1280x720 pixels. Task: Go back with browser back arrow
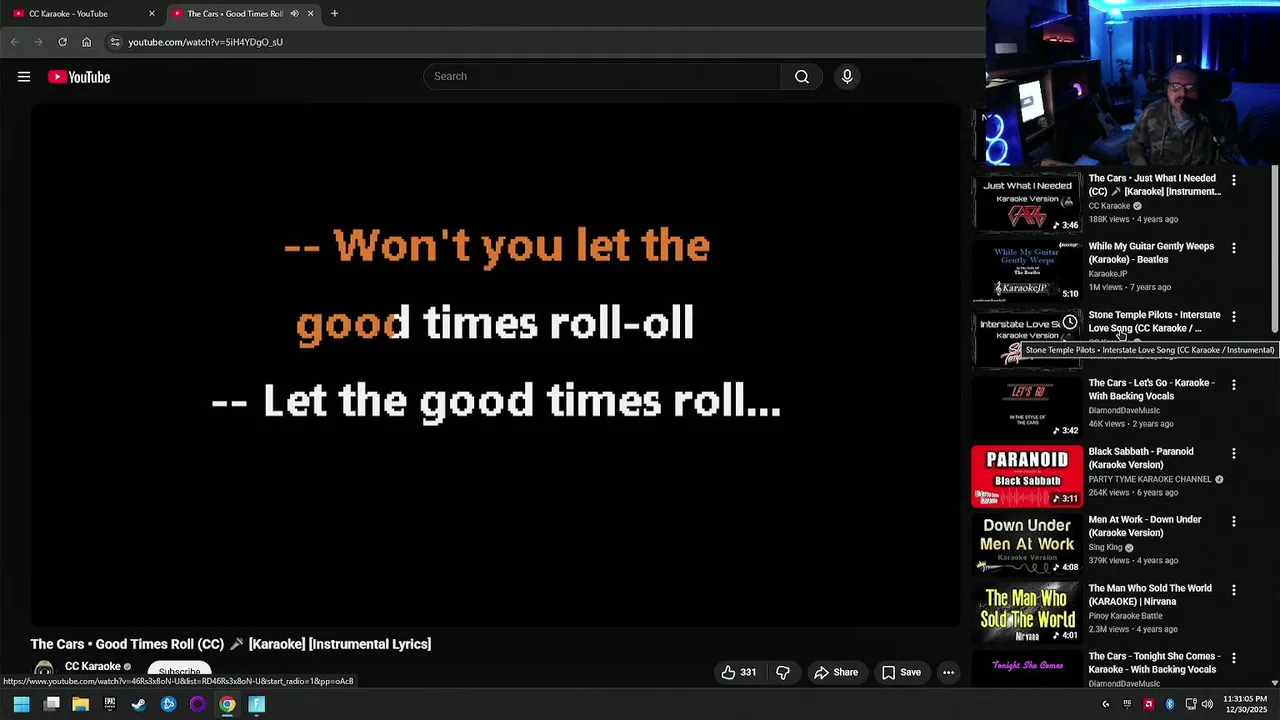point(14,42)
